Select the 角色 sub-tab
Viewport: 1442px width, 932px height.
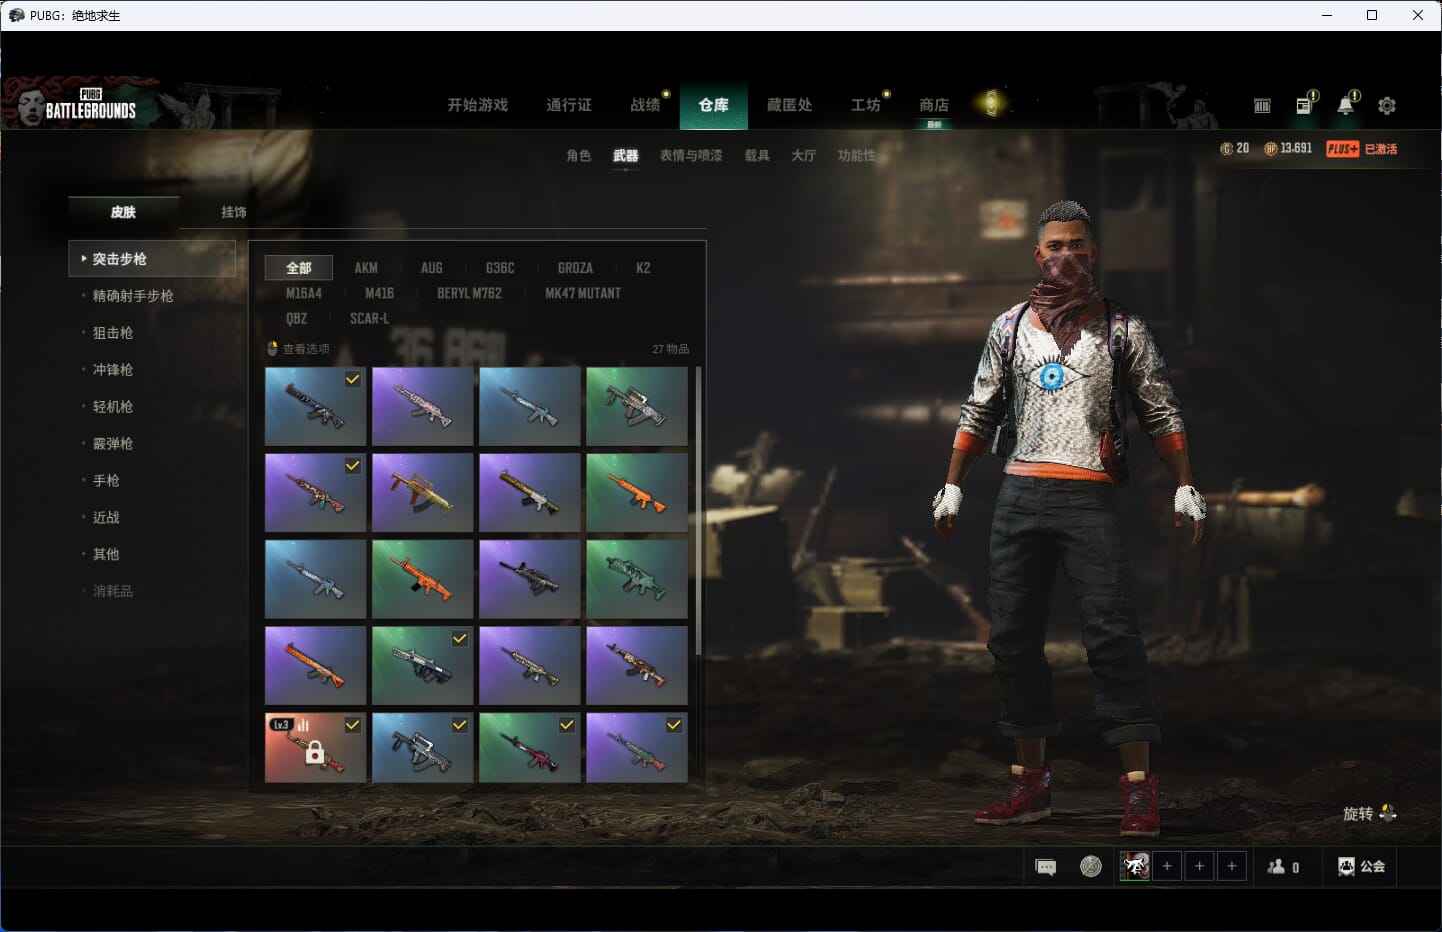click(x=578, y=155)
